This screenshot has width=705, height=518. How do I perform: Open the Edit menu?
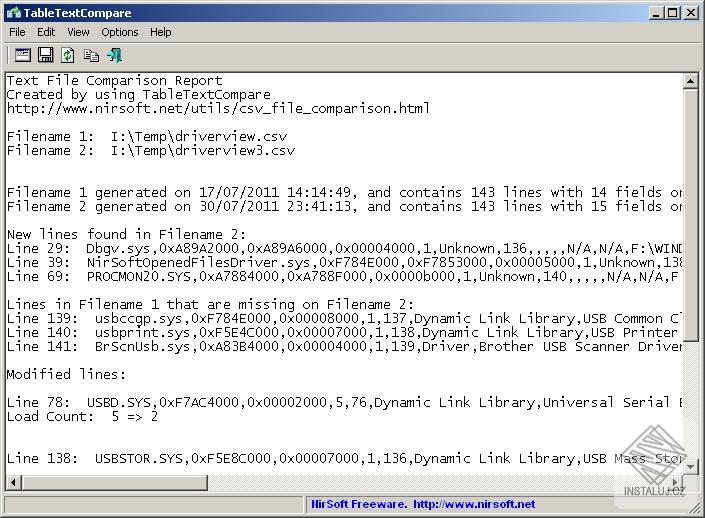[x=46, y=32]
